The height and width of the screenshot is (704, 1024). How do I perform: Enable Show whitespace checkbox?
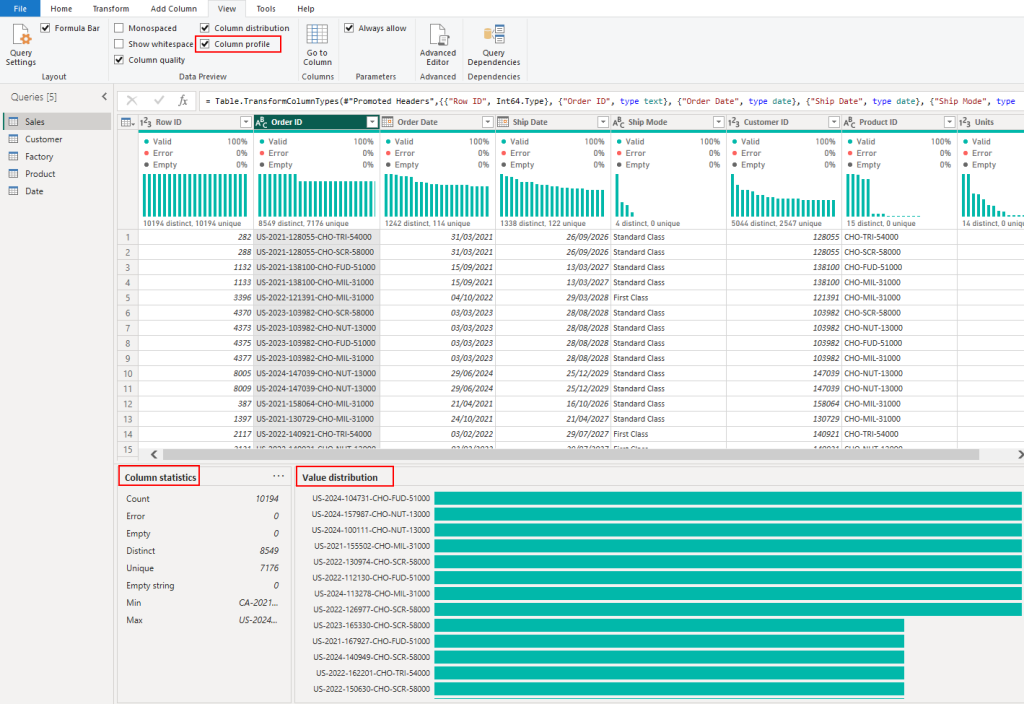pos(119,44)
